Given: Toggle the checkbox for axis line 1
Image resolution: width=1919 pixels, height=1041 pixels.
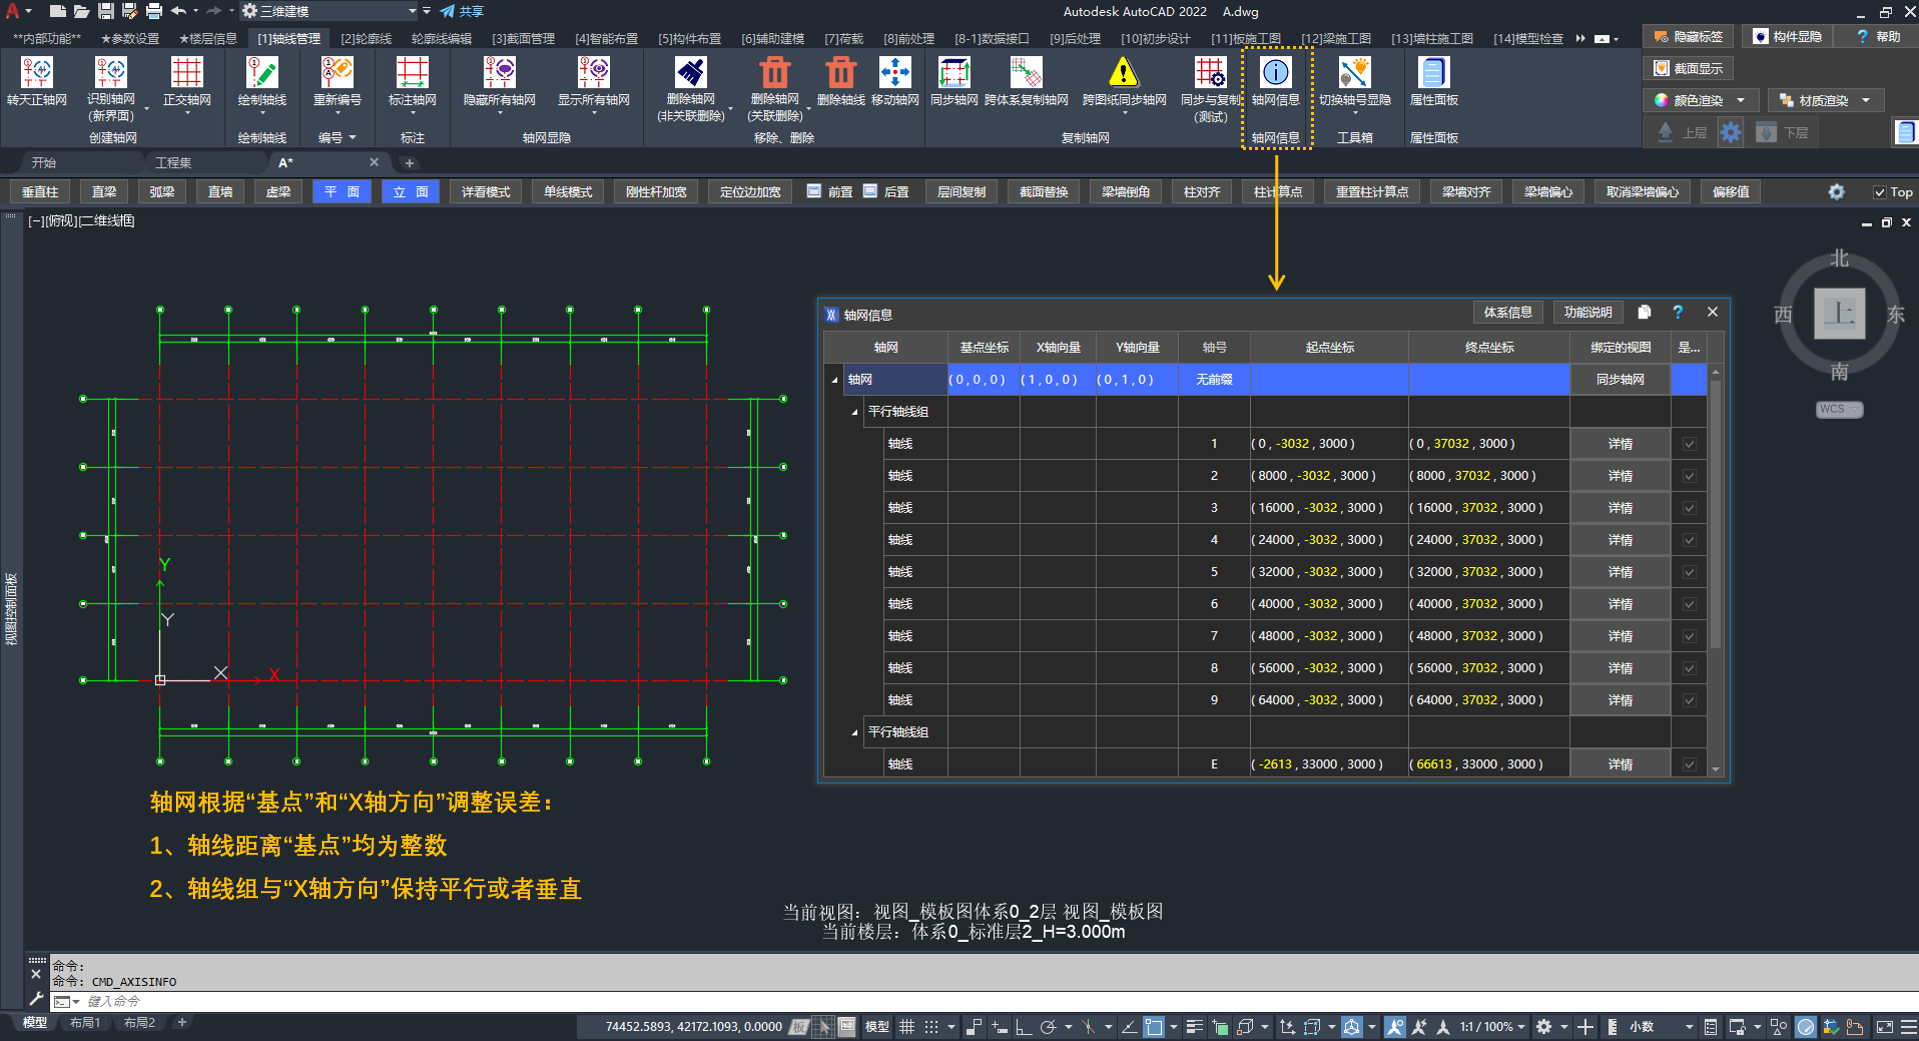Looking at the screenshot, I should (x=1689, y=444).
